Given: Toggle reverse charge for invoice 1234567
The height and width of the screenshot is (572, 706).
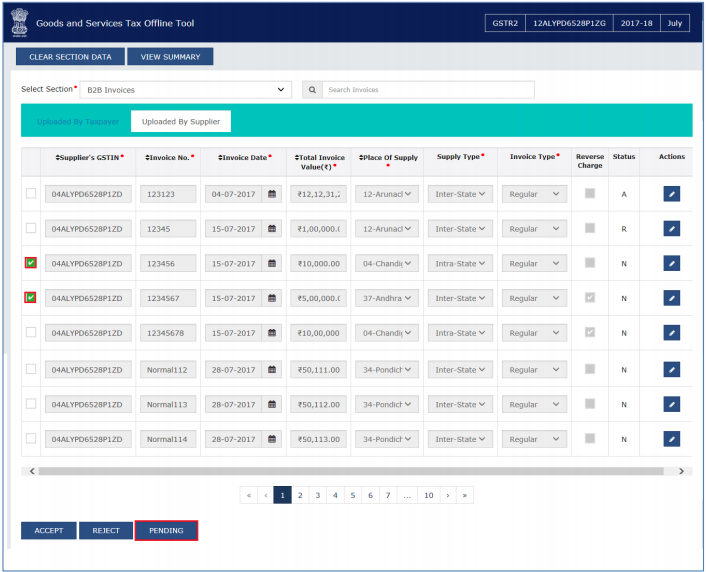Looking at the screenshot, I should click(x=590, y=298).
